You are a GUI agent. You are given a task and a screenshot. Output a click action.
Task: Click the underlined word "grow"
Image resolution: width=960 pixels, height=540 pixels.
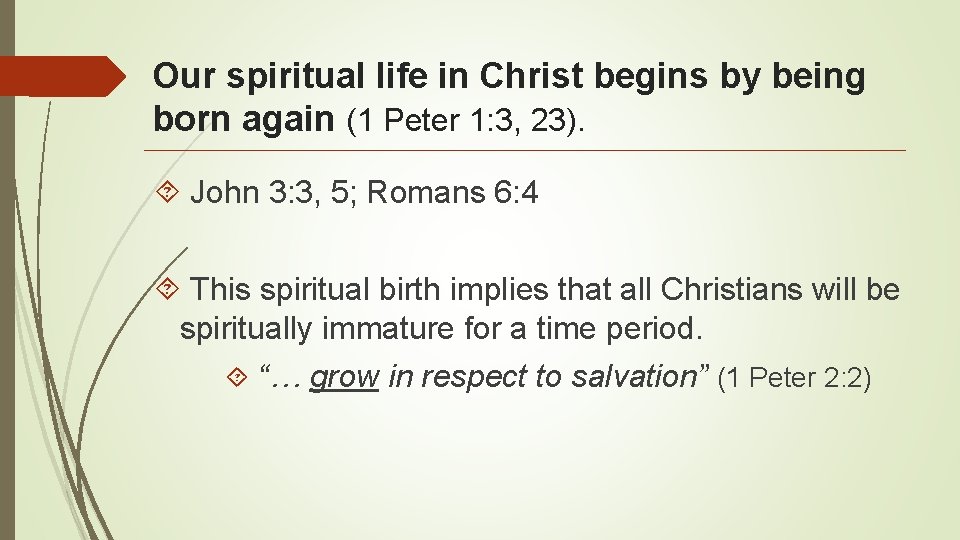click(345, 376)
